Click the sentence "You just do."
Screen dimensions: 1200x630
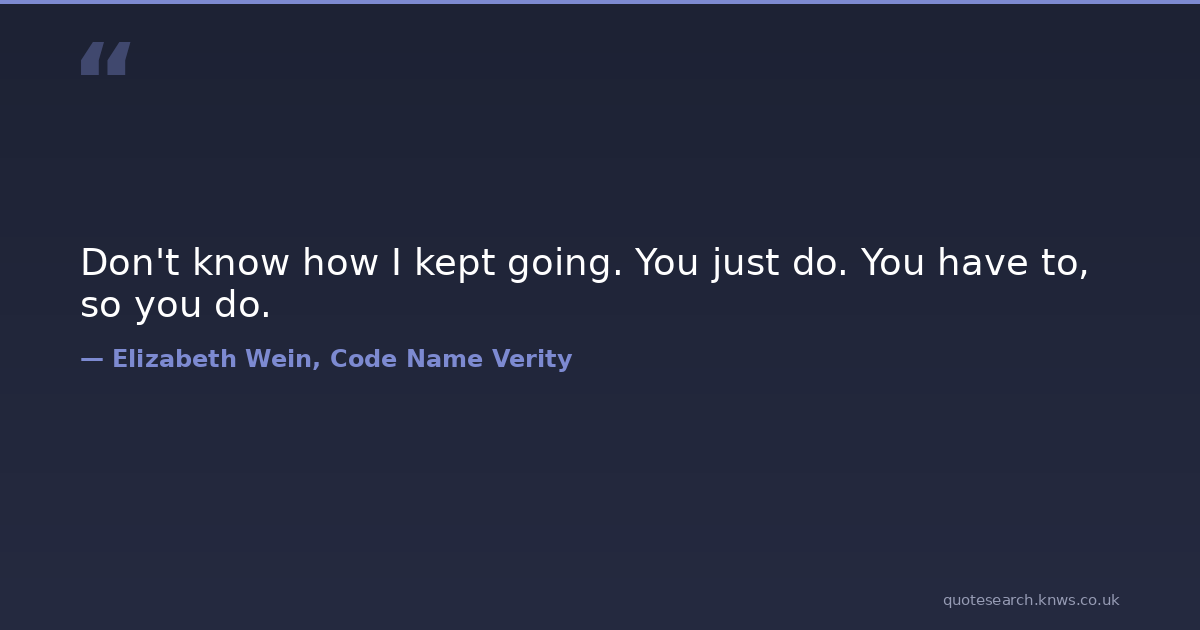(x=742, y=263)
